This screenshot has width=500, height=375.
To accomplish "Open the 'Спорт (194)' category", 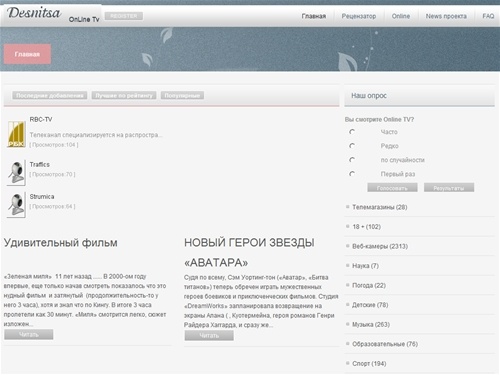I will tap(369, 364).
